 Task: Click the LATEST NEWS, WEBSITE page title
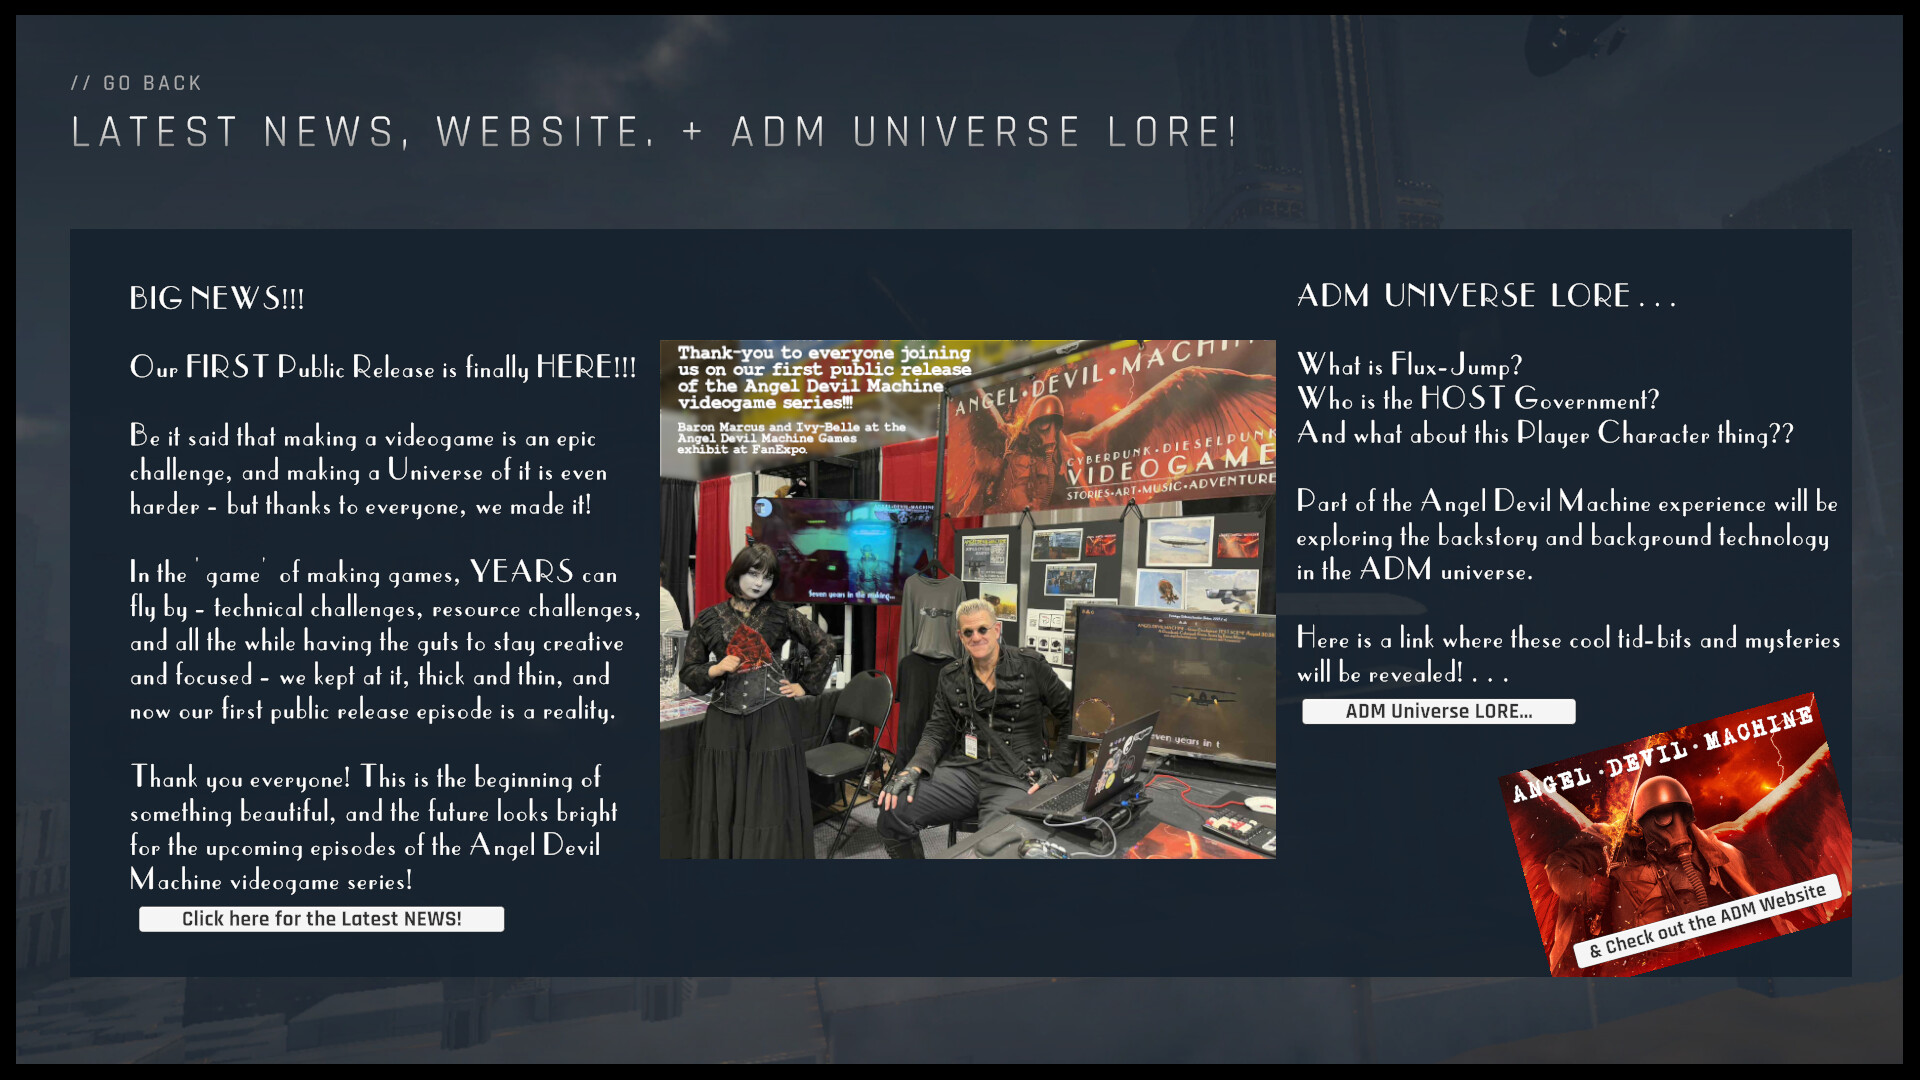(655, 133)
